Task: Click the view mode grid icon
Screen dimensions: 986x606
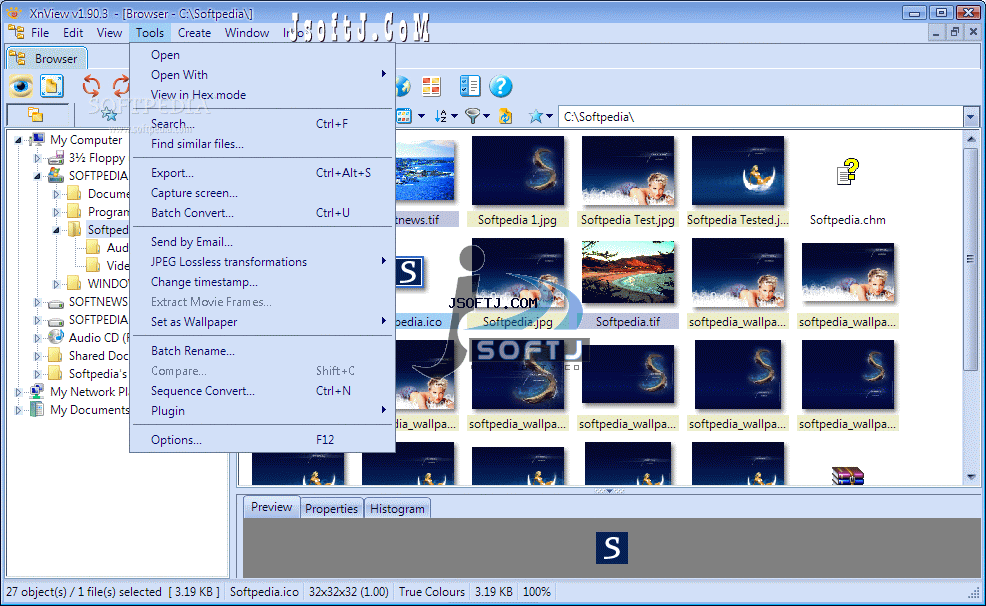Action: coord(404,116)
